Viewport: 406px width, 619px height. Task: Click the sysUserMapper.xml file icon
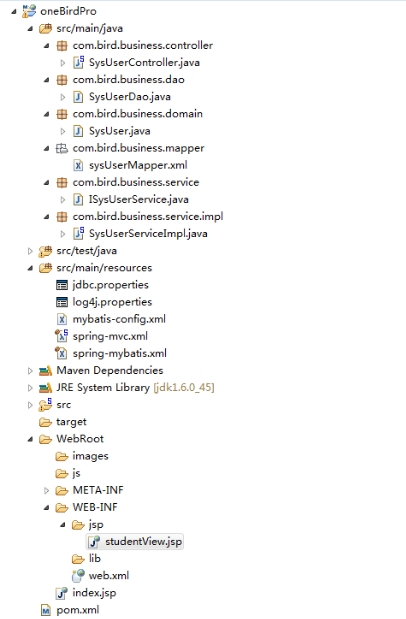click(78, 165)
